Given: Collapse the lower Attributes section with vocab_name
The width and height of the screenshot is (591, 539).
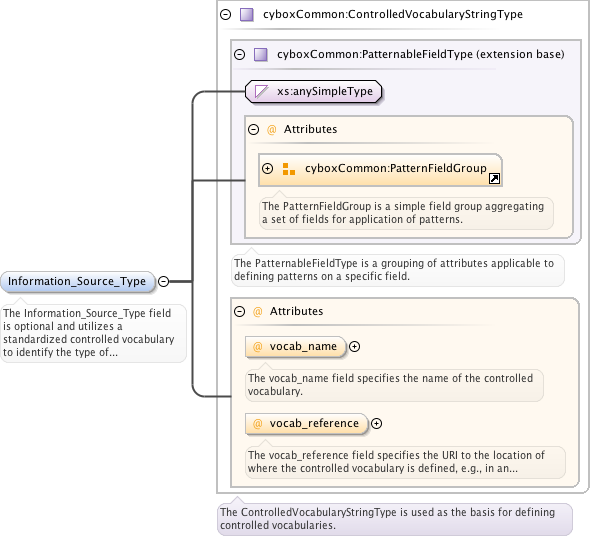Looking at the screenshot, I should 239,311.
